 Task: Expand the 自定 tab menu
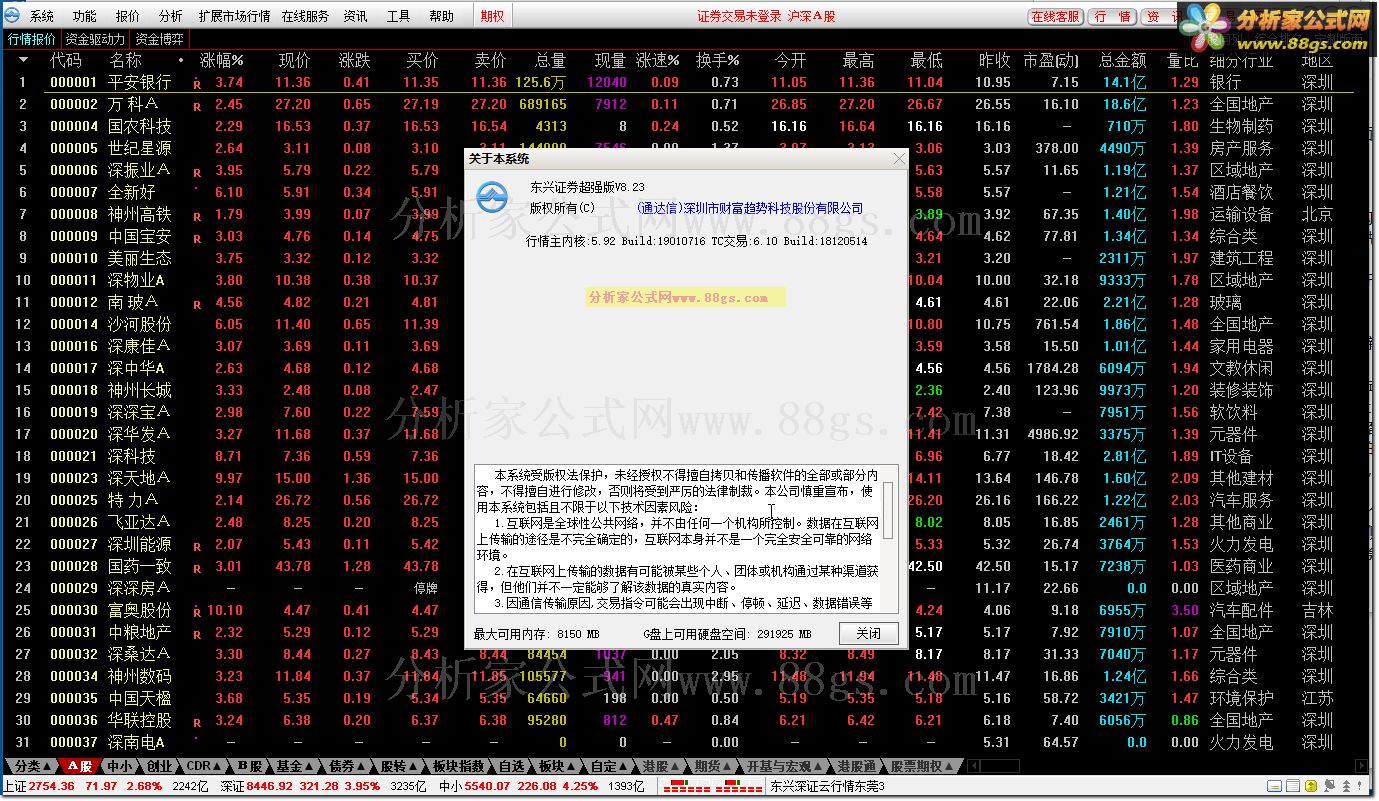click(x=625, y=767)
